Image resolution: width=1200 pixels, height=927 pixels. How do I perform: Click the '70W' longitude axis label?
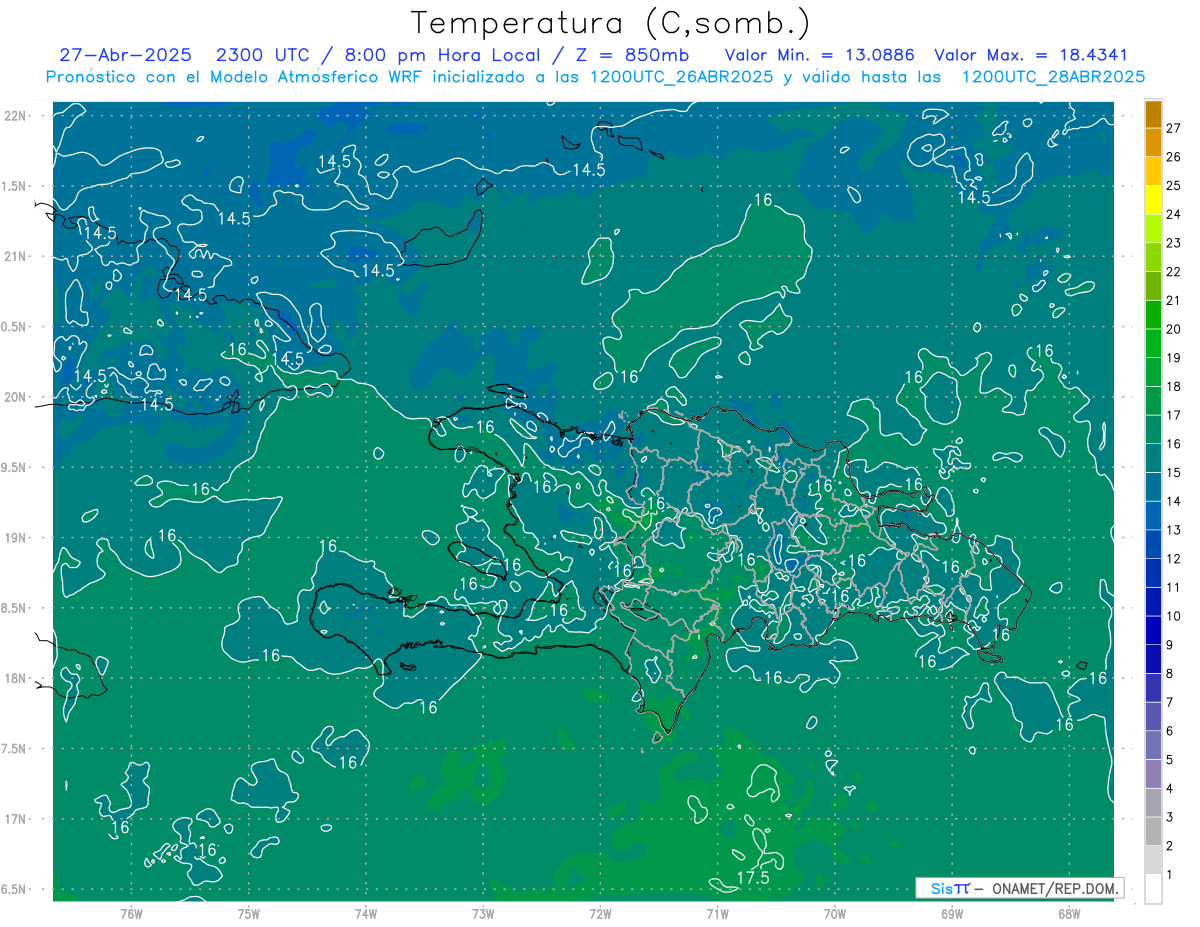tap(835, 913)
